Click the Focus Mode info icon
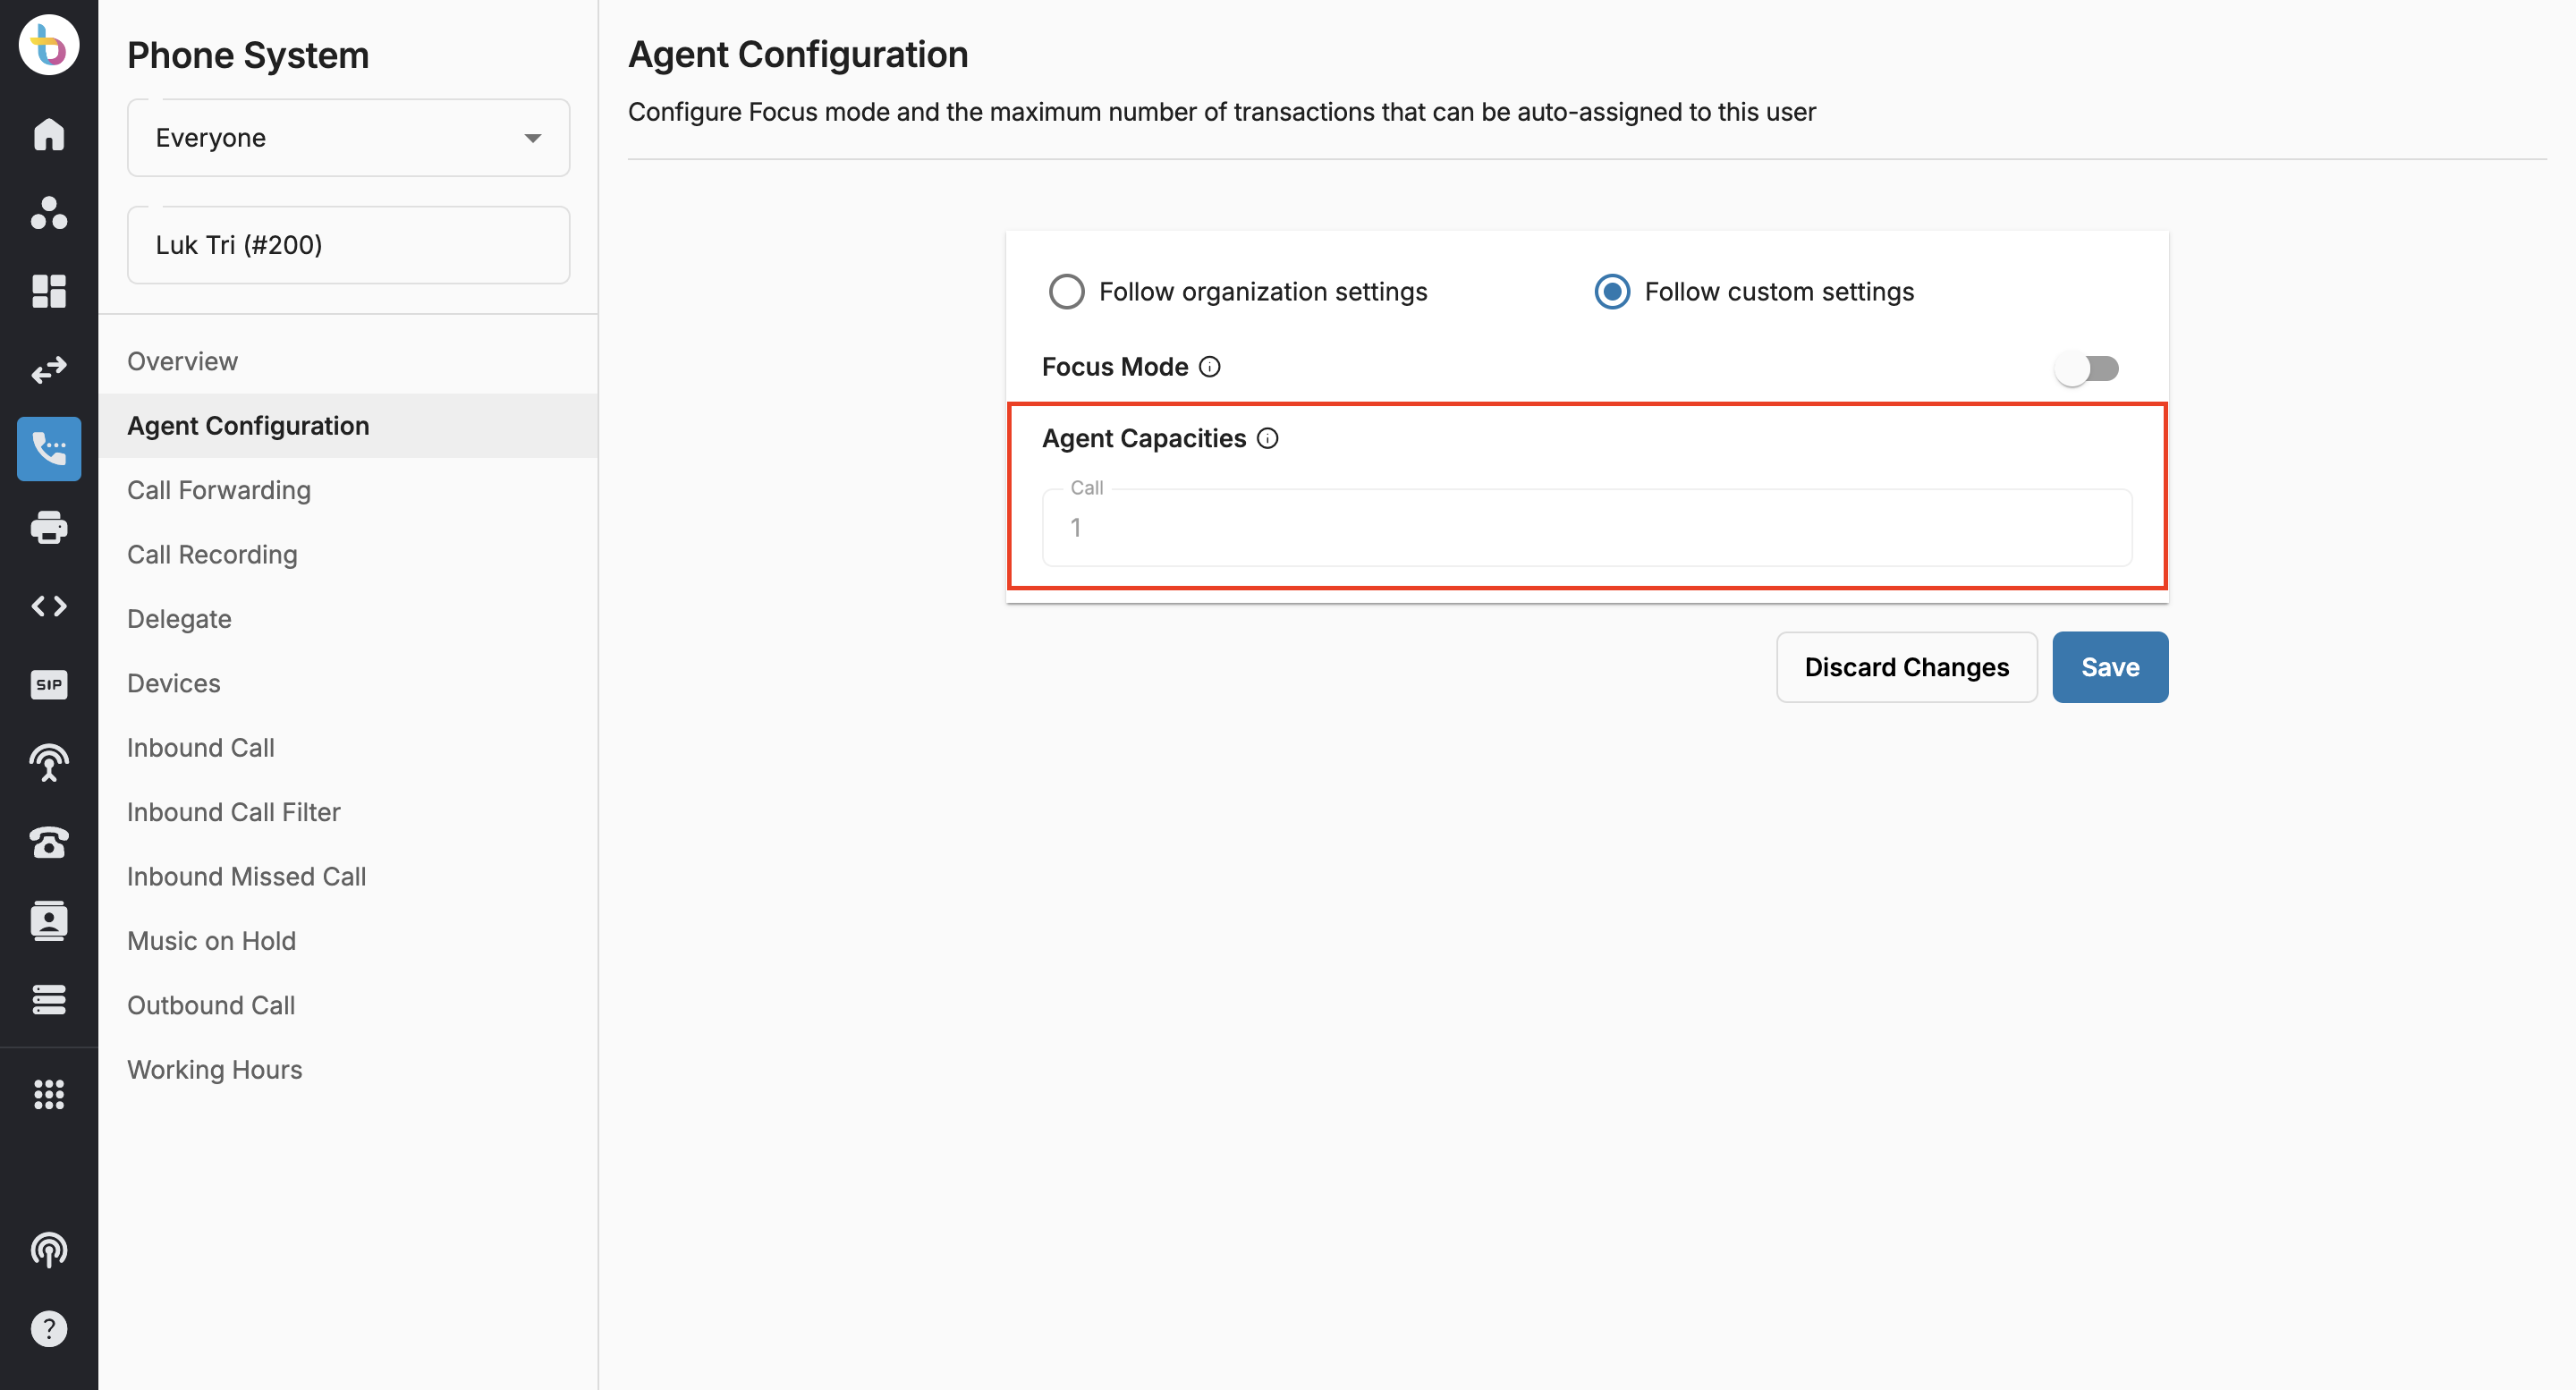Viewport: 2576px width, 1390px height. [1209, 367]
